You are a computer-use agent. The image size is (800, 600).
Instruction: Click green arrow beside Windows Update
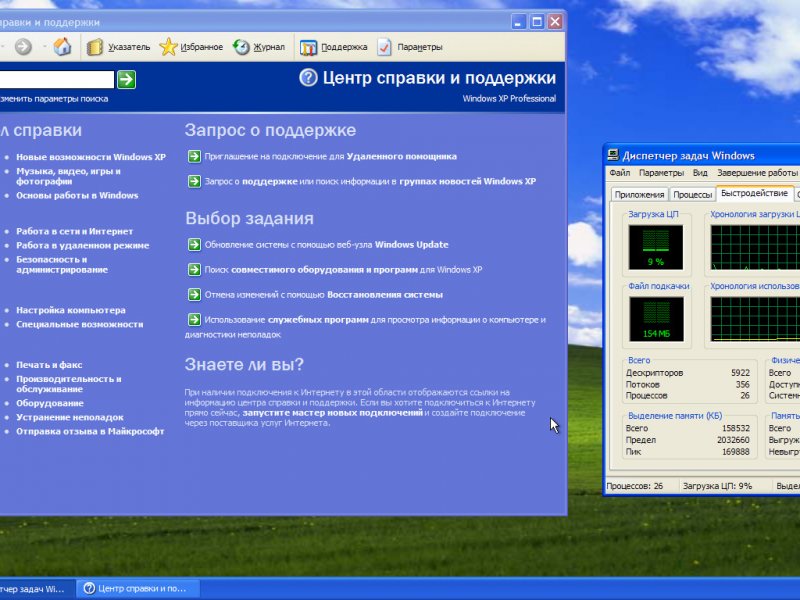[x=194, y=244]
